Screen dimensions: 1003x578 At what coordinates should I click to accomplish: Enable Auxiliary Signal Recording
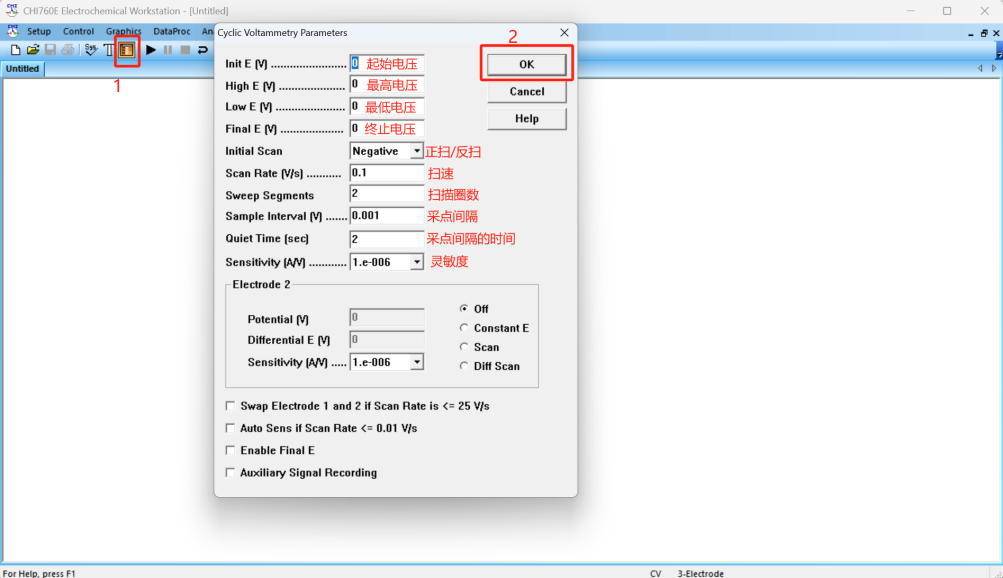pyautogui.click(x=230, y=473)
